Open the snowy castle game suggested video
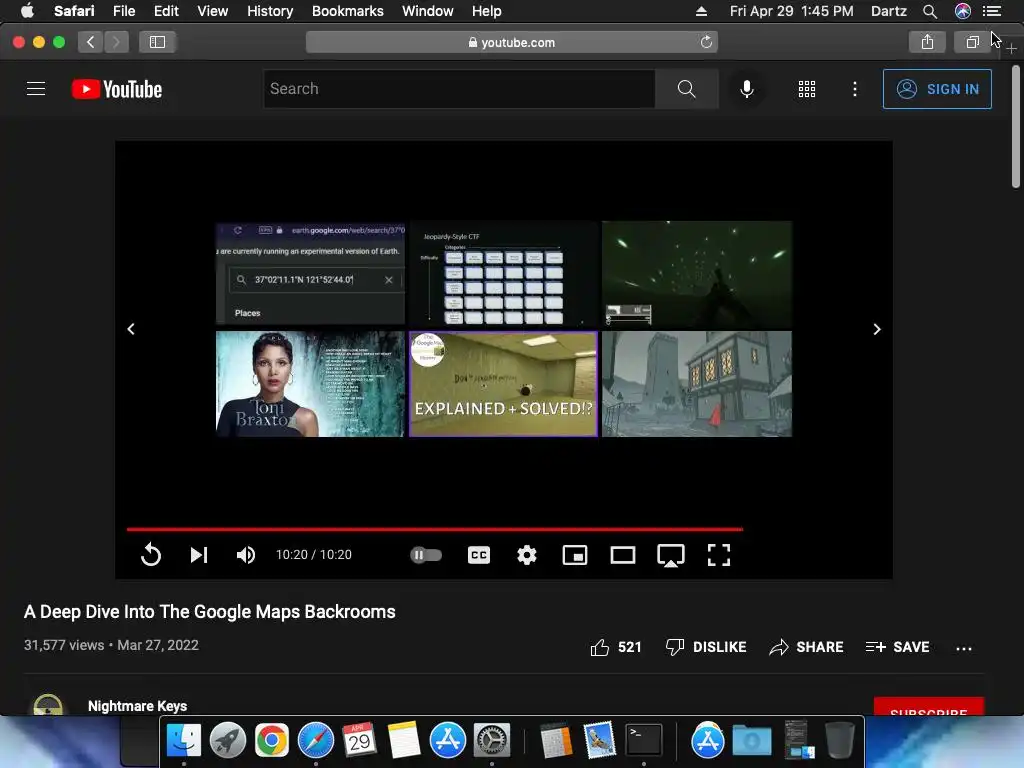The height and width of the screenshot is (768, 1024). tap(697, 383)
